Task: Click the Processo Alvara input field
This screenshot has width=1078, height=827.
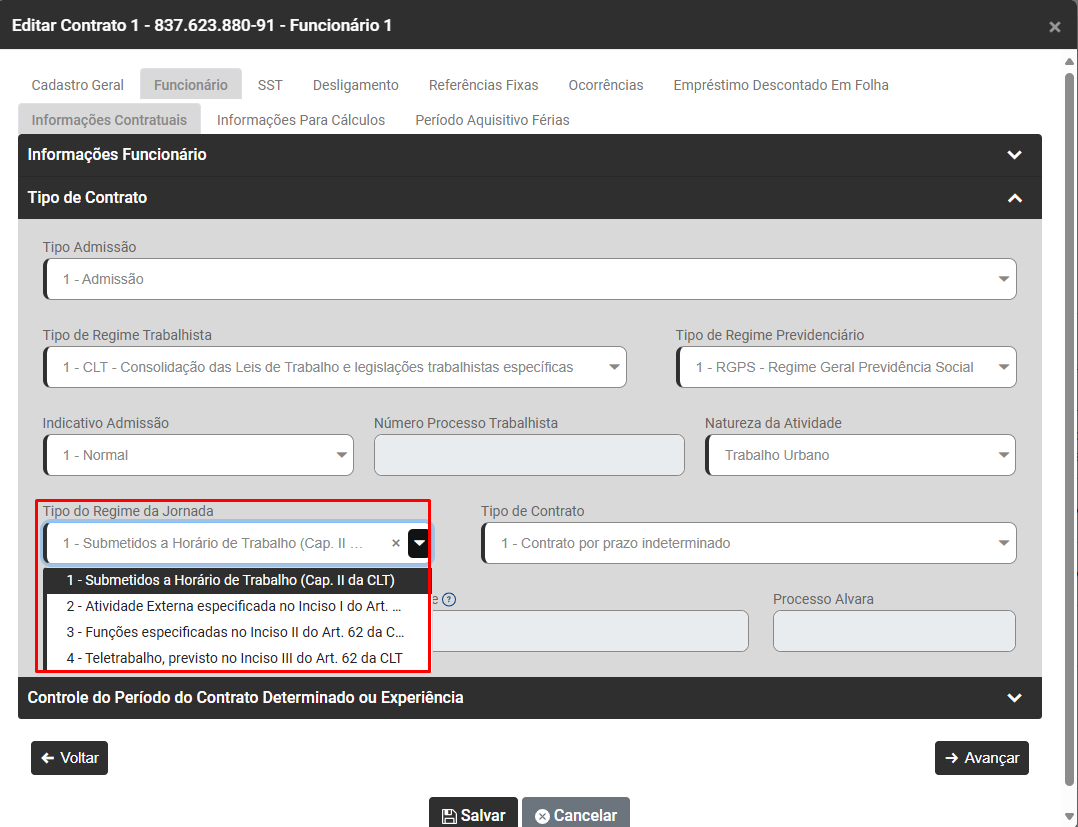Action: pyautogui.click(x=893, y=631)
